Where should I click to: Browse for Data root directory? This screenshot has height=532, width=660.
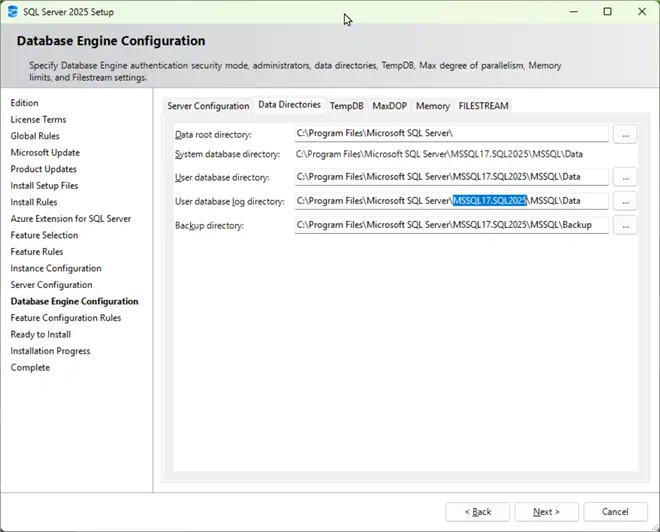(x=625, y=135)
